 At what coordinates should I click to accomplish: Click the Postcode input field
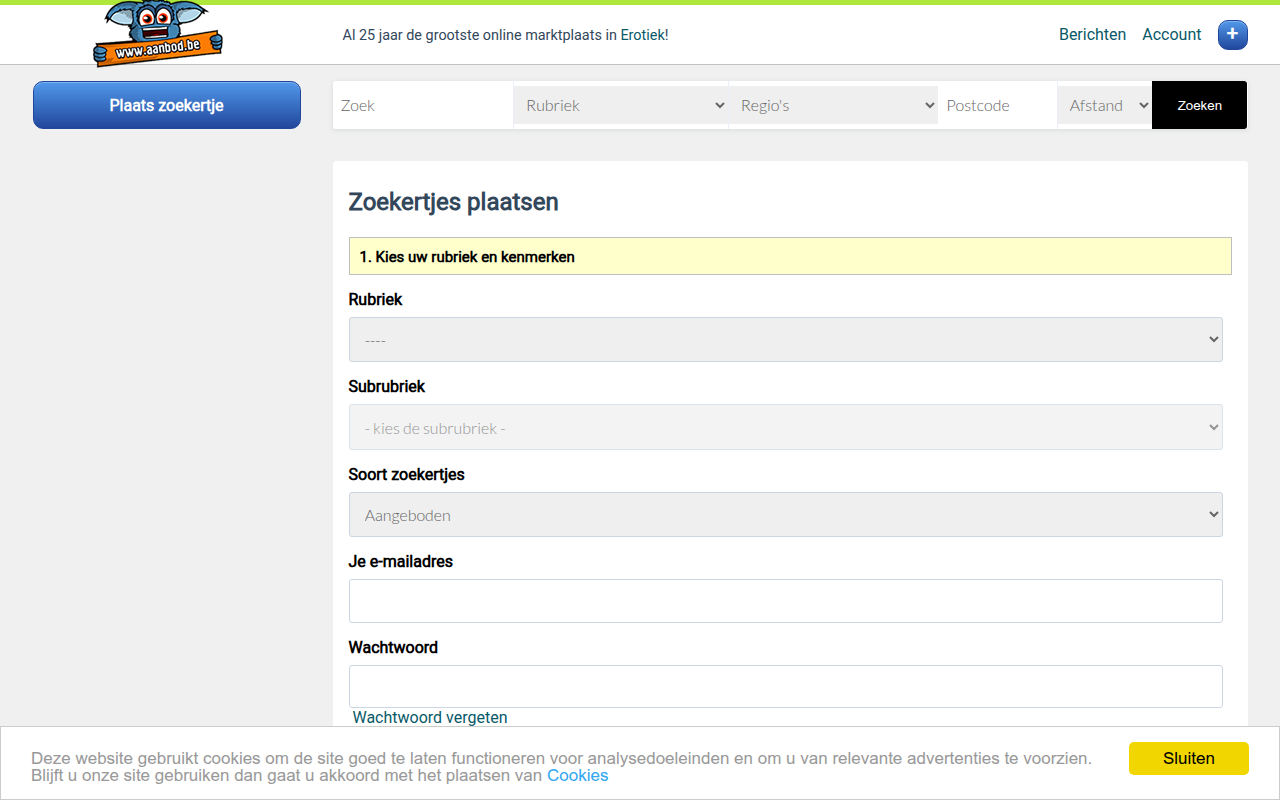pos(997,105)
